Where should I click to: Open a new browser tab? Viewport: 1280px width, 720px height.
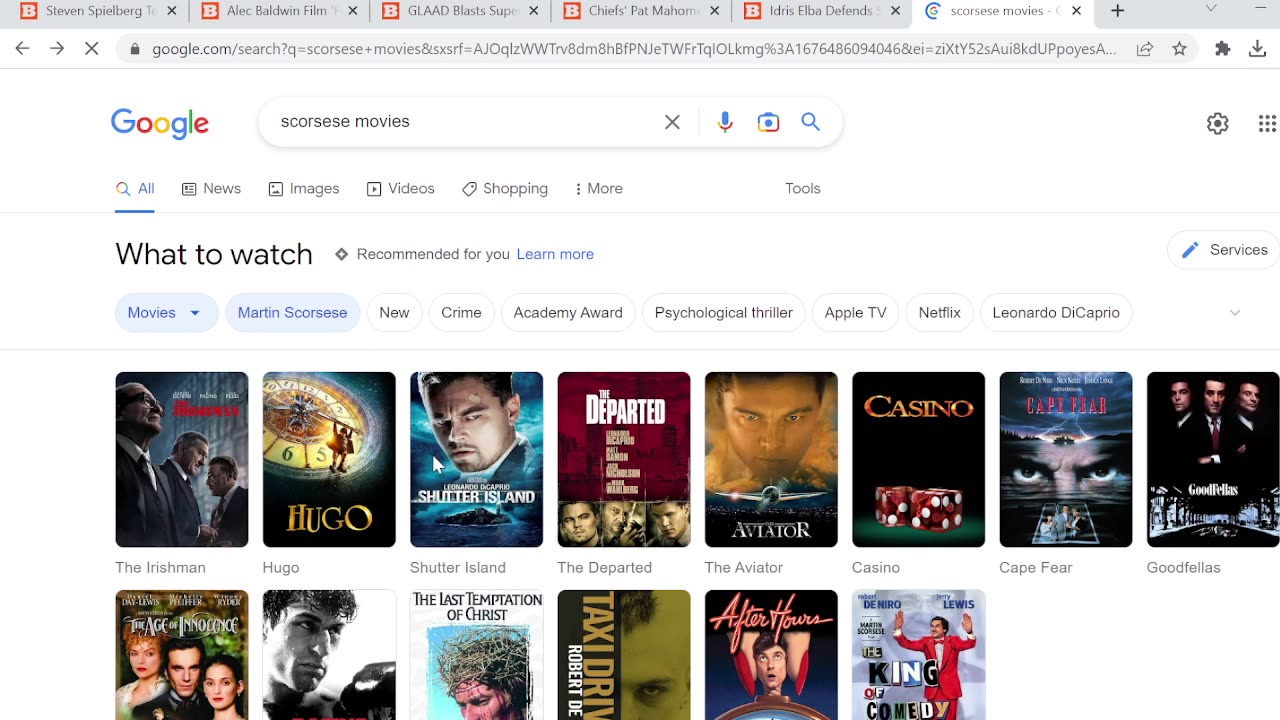coord(1118,11)
